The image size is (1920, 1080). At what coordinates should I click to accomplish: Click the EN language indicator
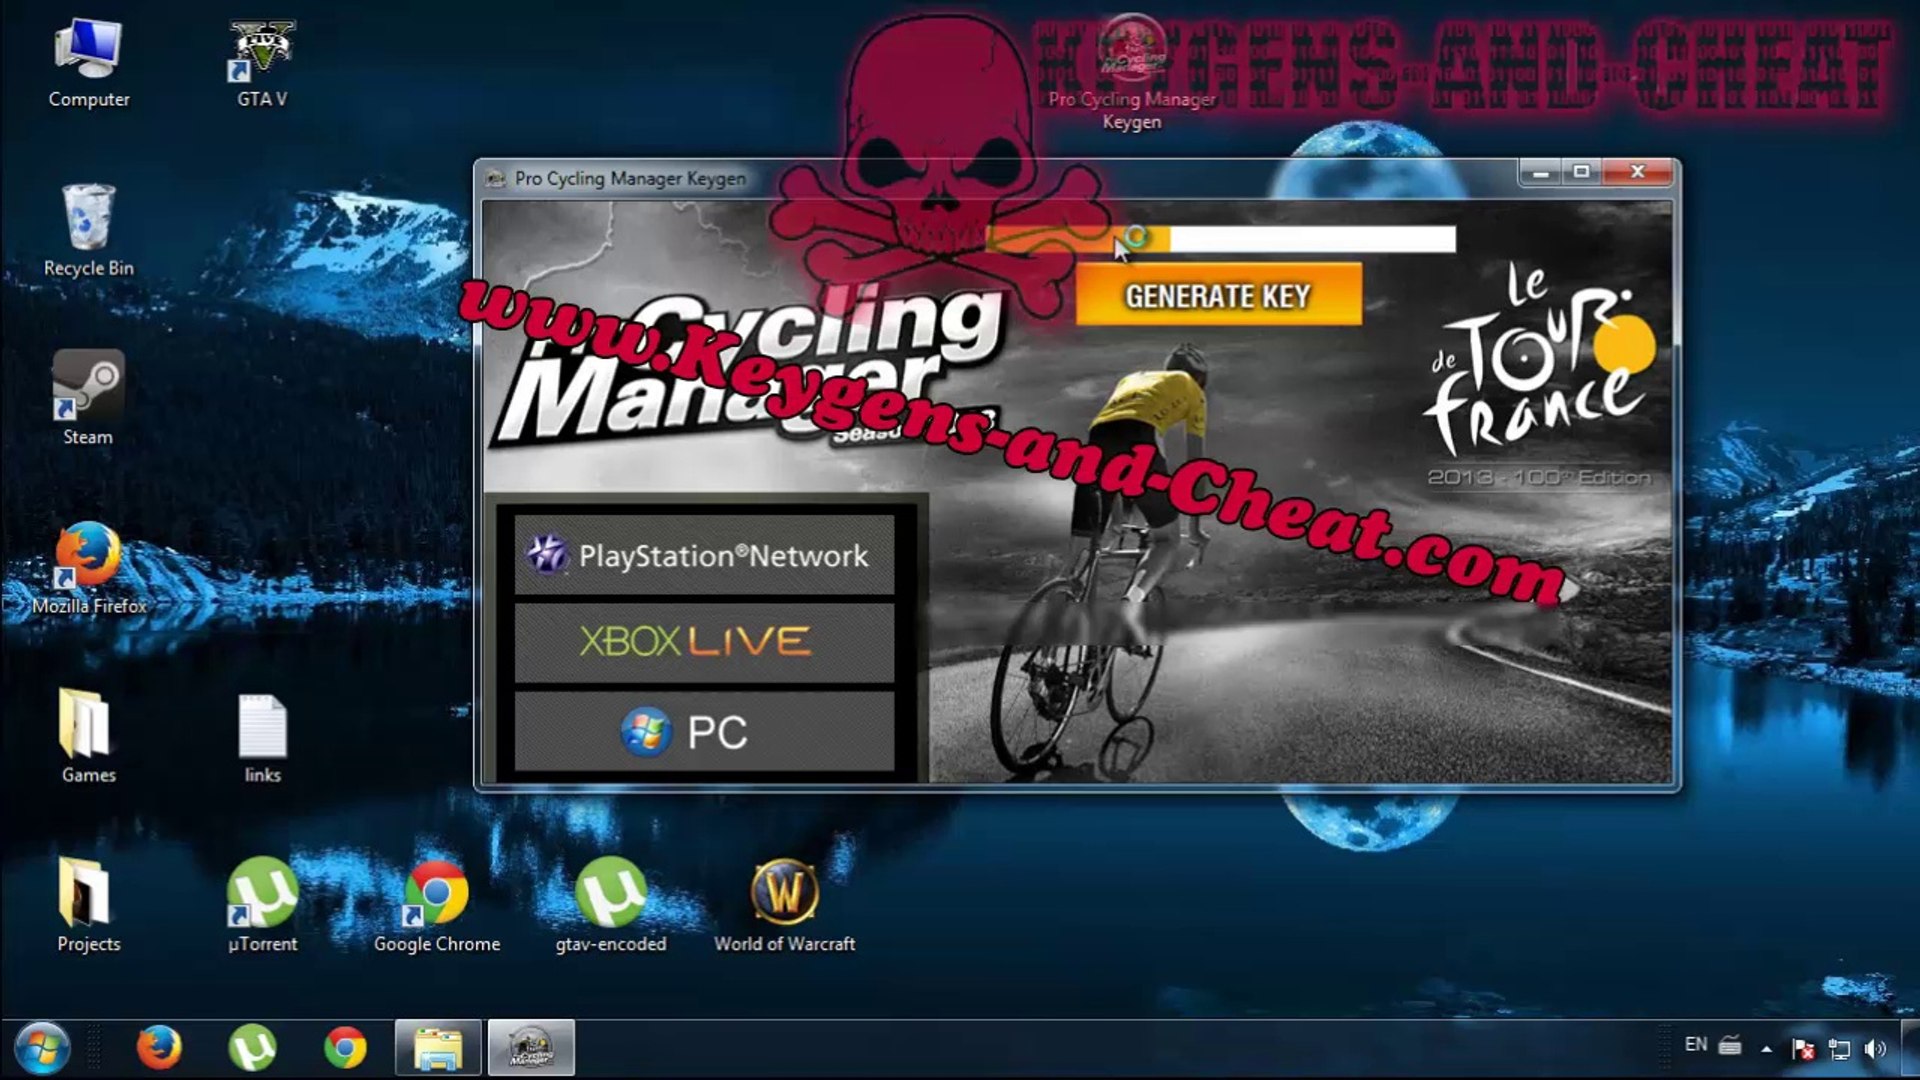1695,1045
